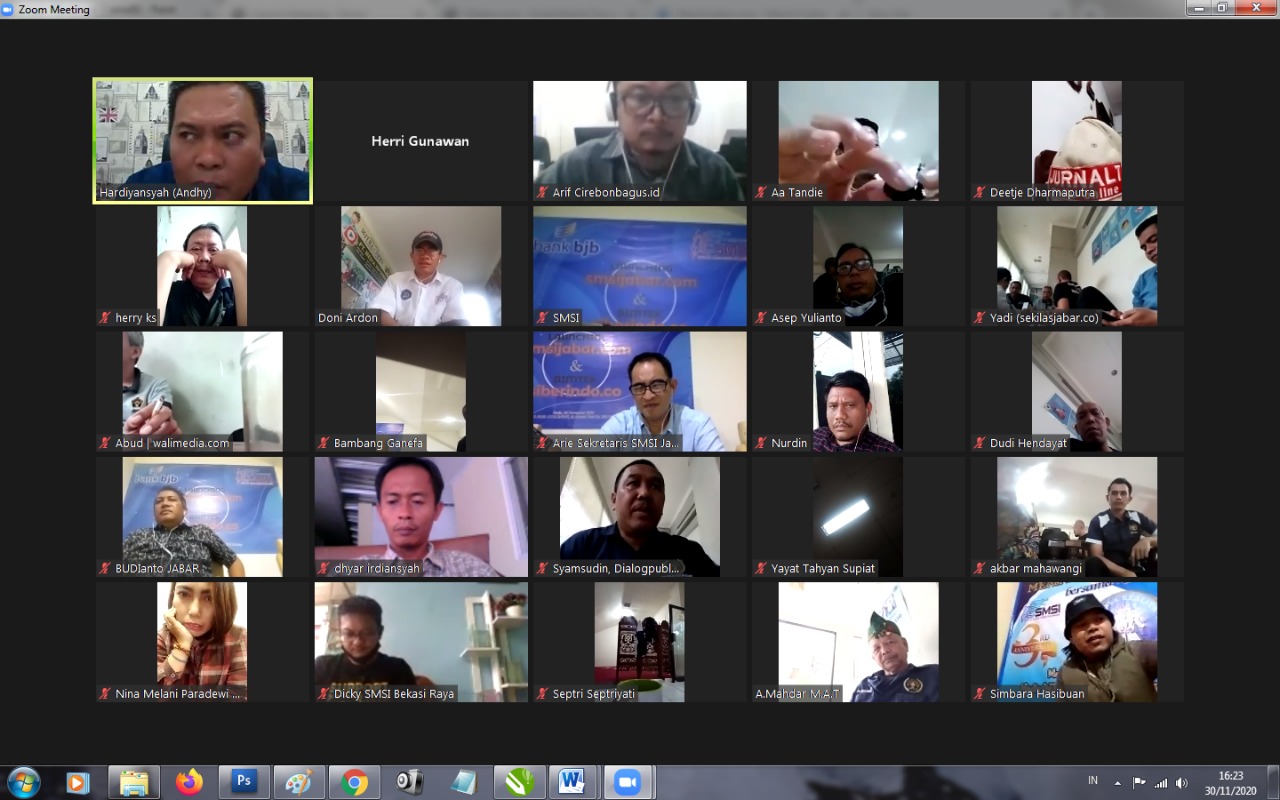Click the Zoom icon in the taskbar
Screen dimensions: 1280x800
(627, 781)
